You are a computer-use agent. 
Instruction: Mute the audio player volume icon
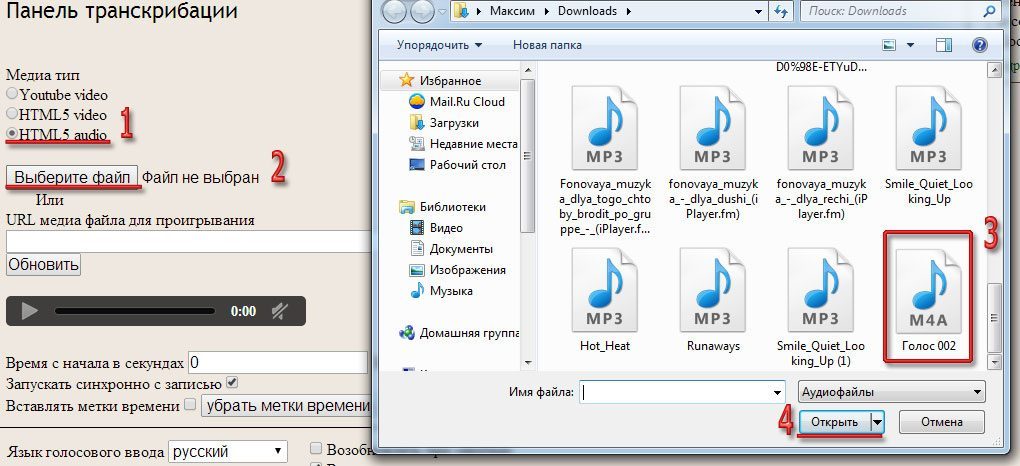coord(279,311)
